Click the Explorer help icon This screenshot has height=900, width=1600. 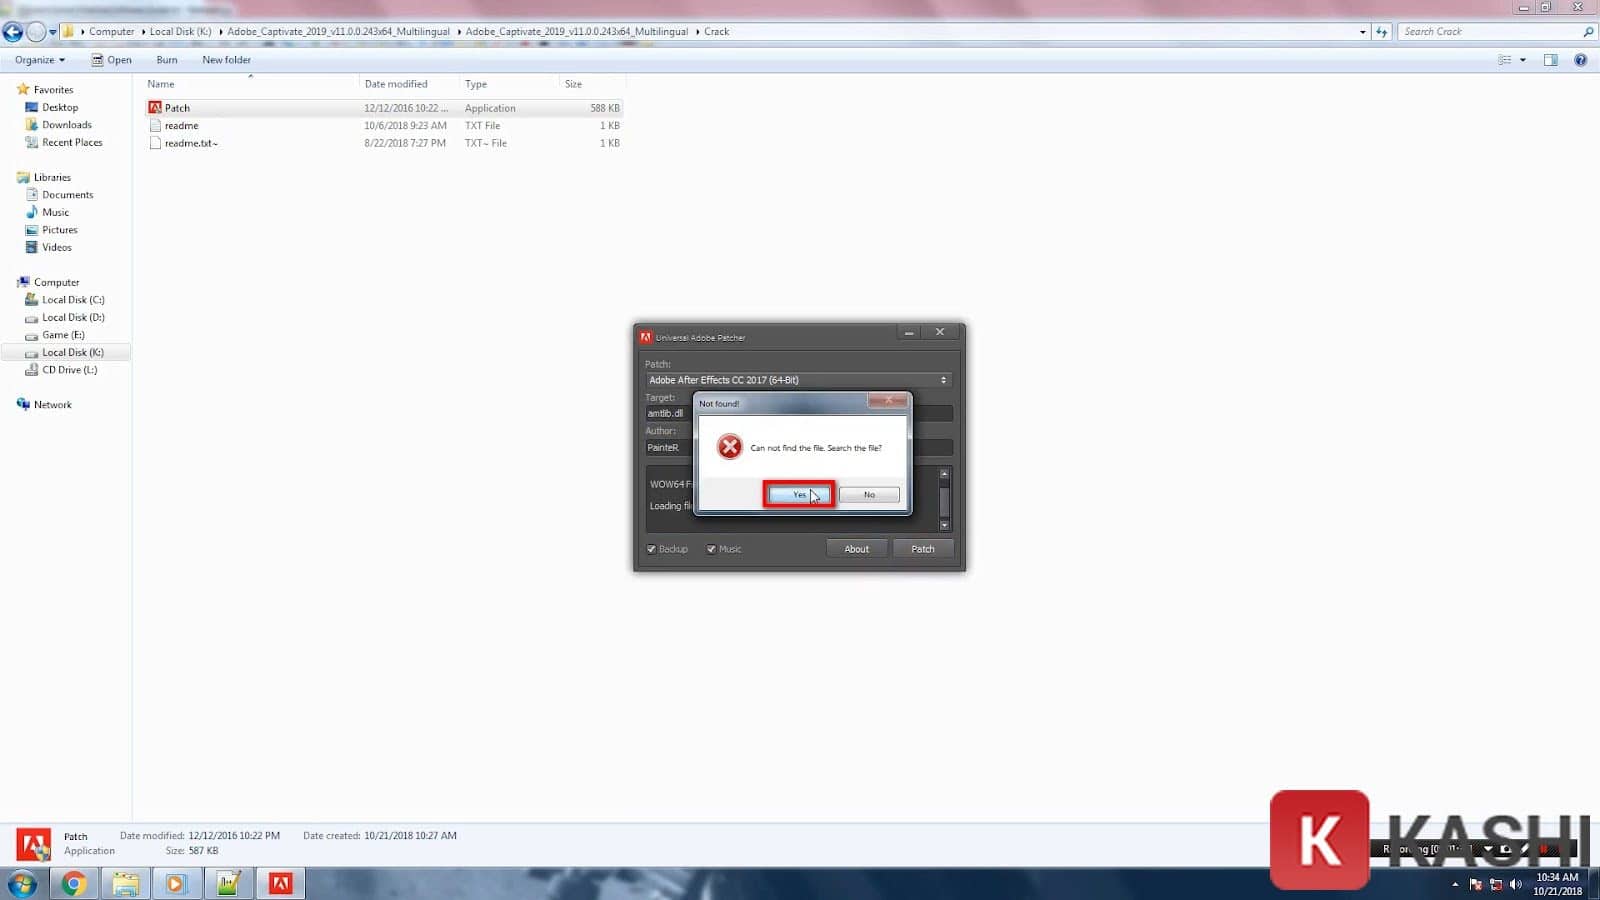point(1580,60)
